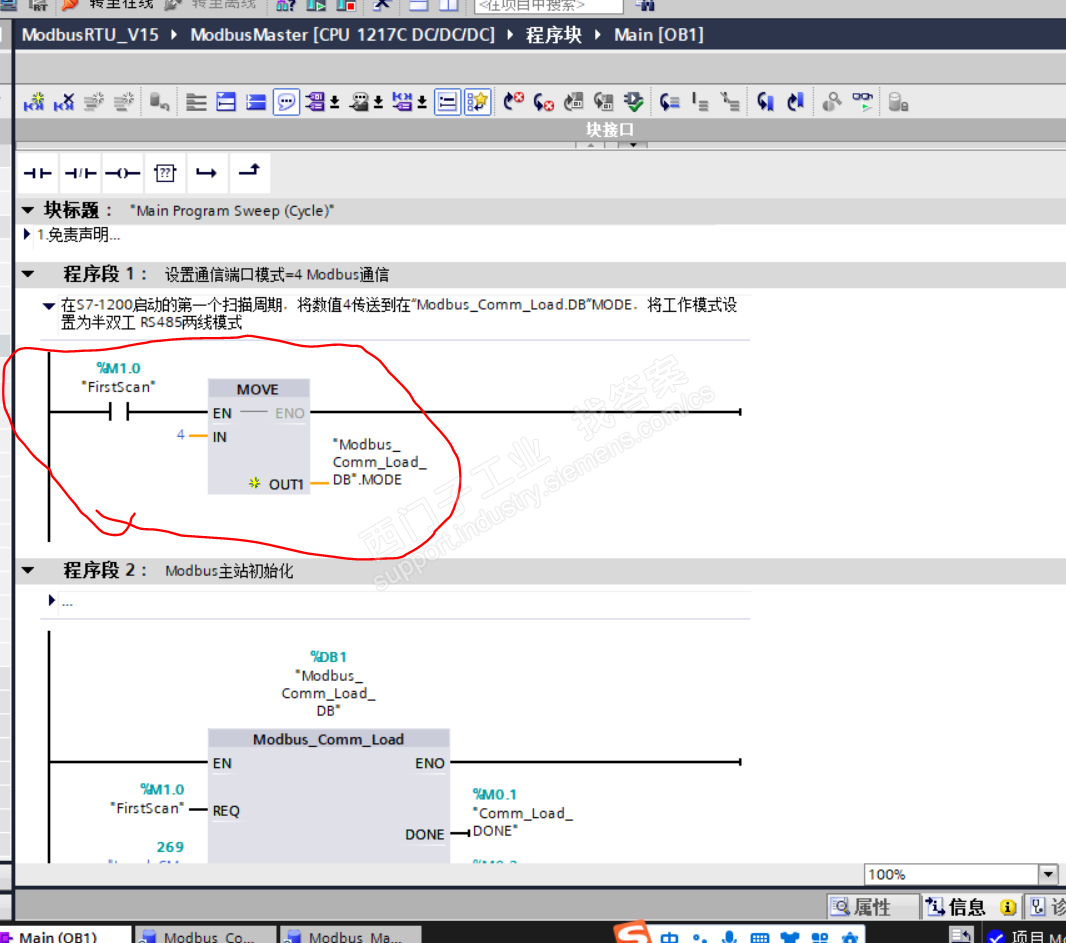Click the Sogou microphone voice input icon
Image resolution: width=1066 pixels, height=943 pixels.
point(729,937)
